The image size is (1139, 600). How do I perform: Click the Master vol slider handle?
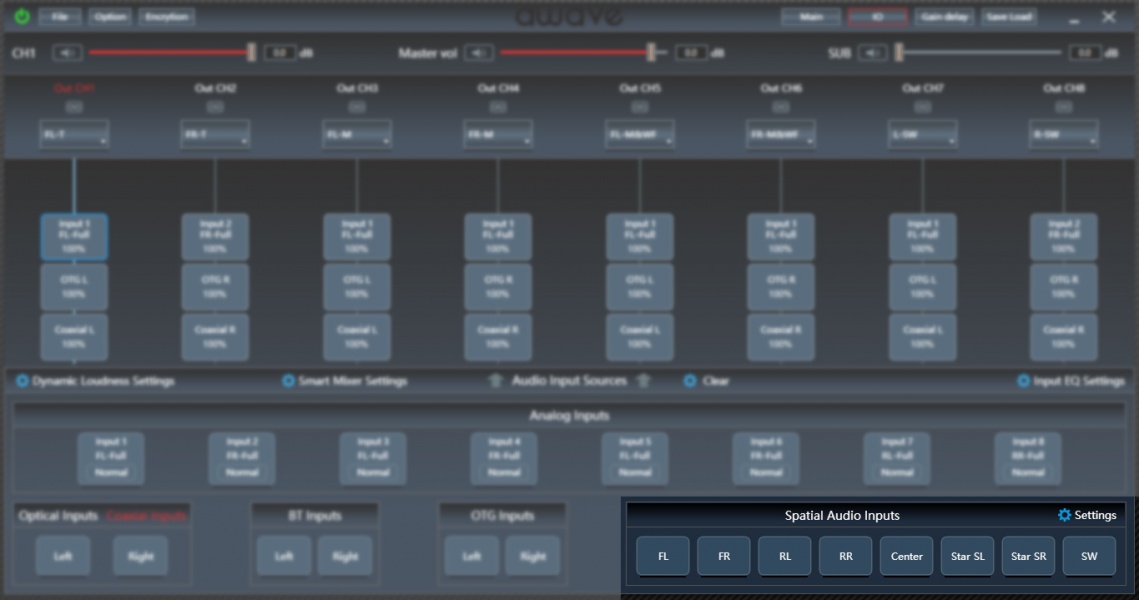[651, 53]
